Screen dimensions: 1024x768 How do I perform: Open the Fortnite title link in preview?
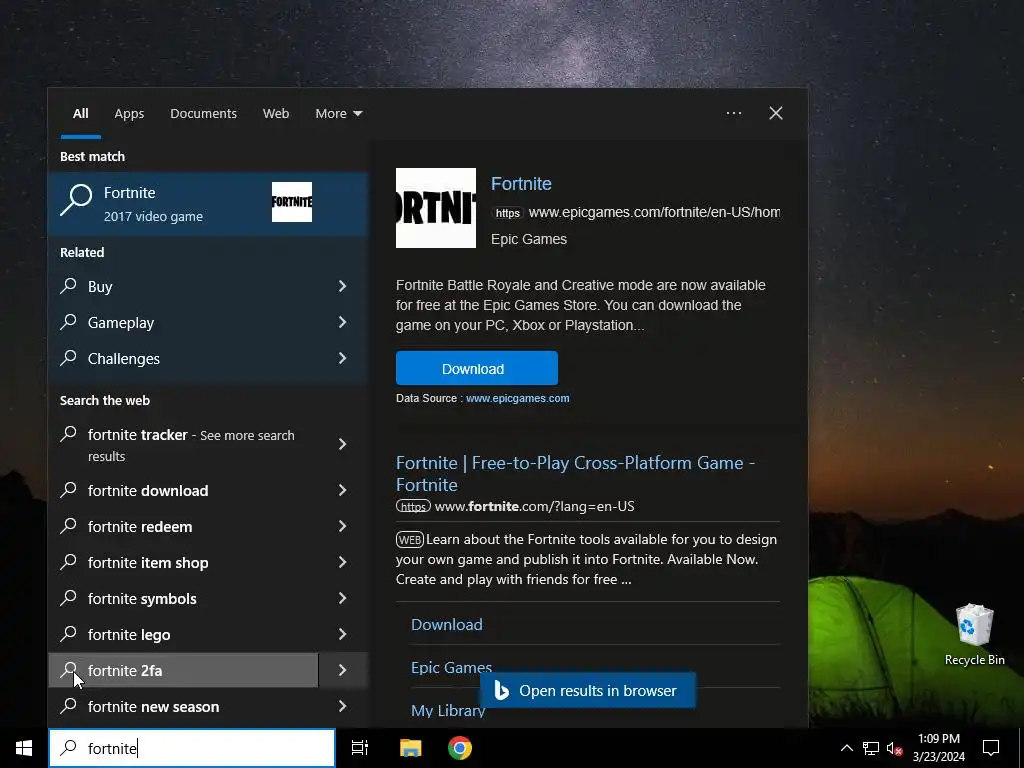(x=521, y=184)
